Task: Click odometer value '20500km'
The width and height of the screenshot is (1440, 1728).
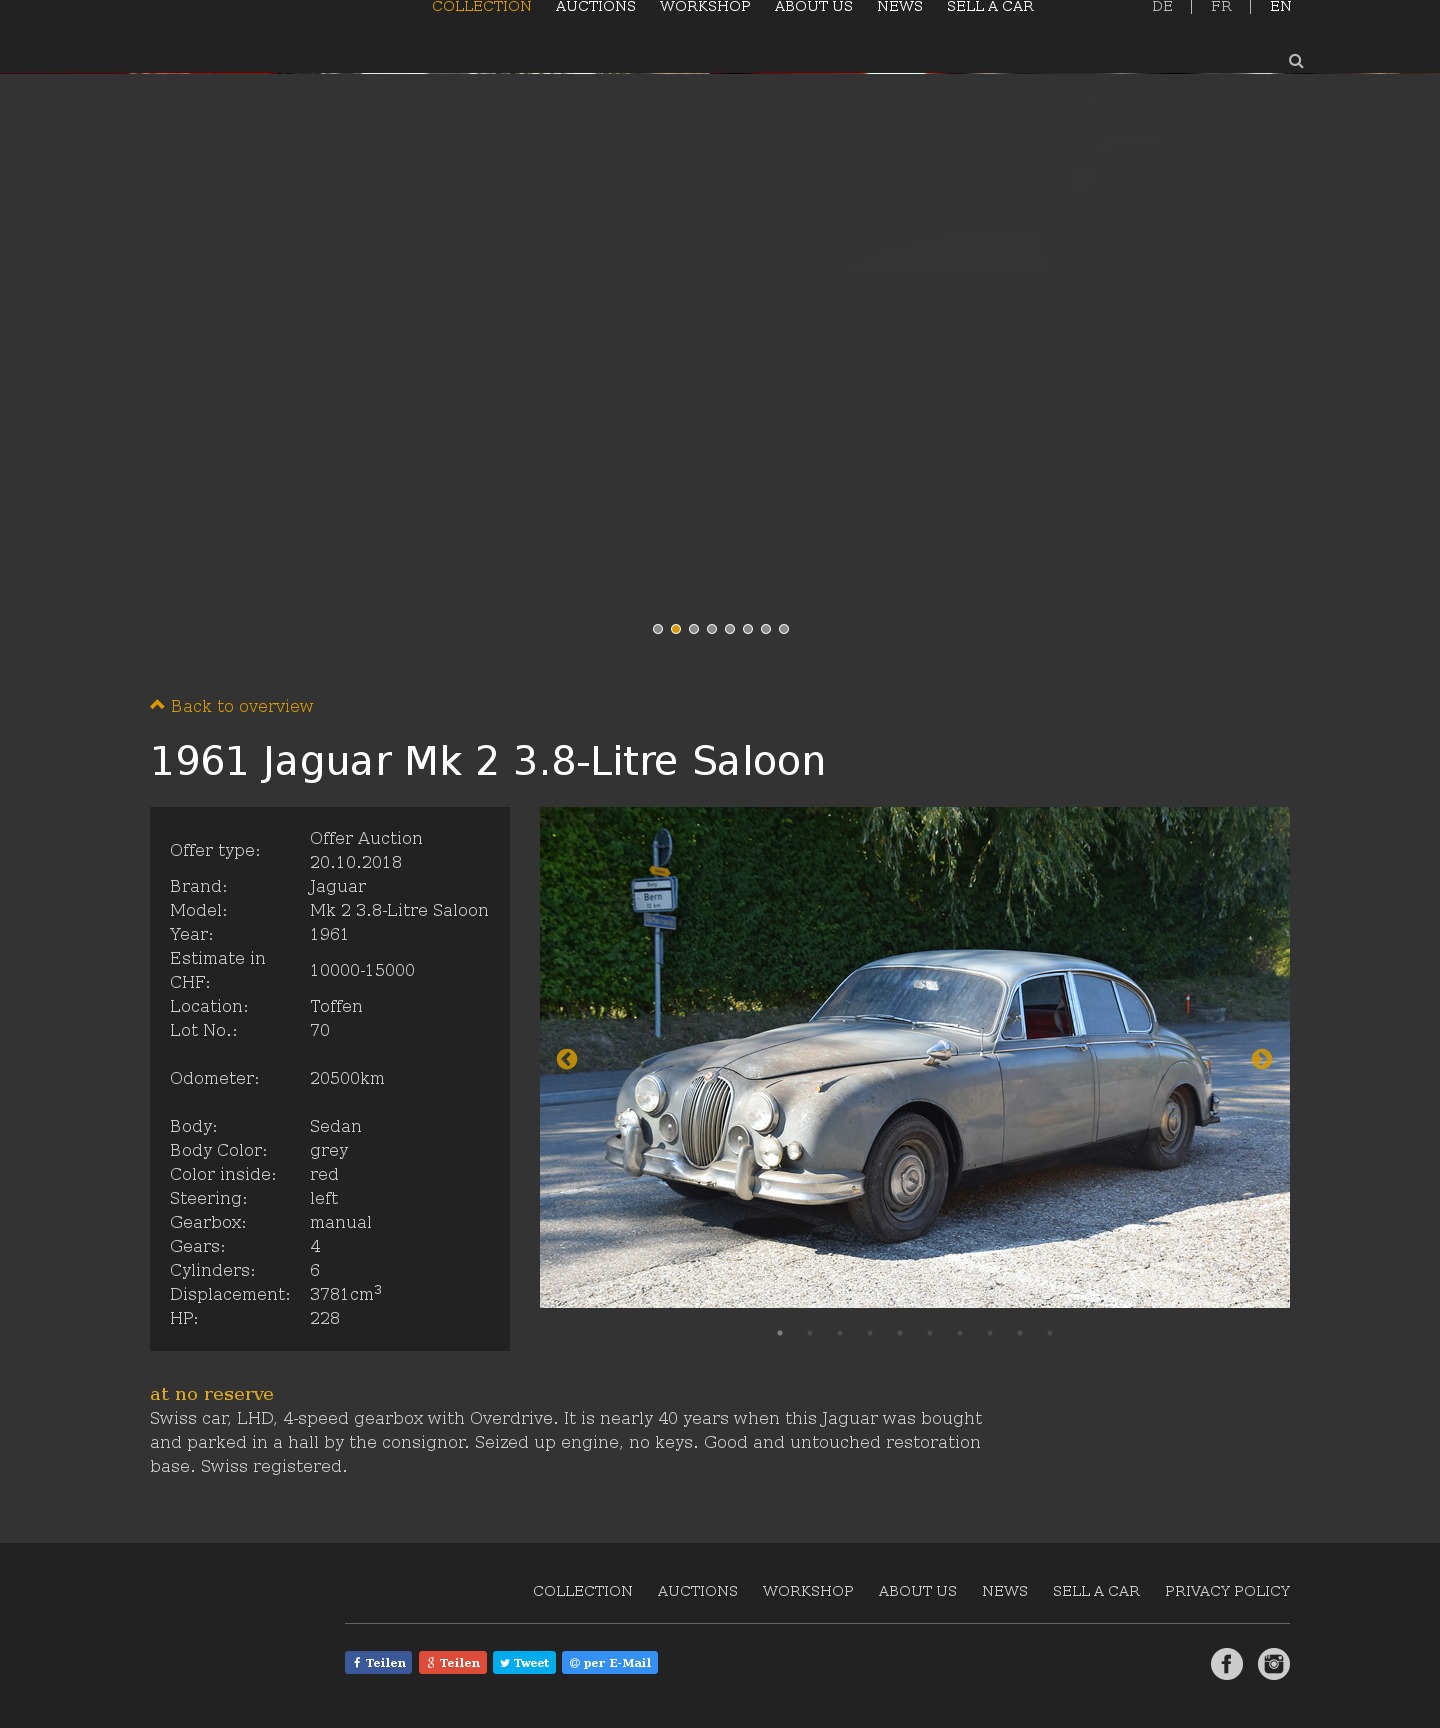Action: coord(347,1078)
